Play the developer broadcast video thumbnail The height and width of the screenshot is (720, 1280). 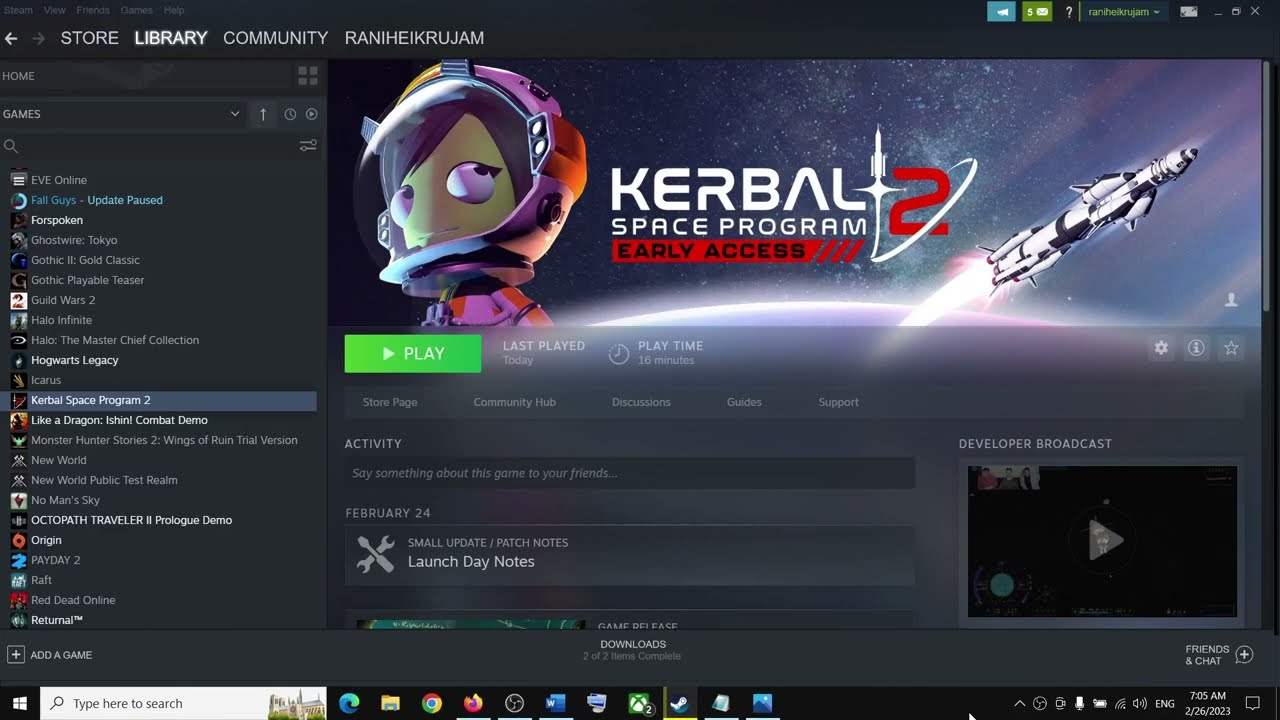pos(1102,541)
